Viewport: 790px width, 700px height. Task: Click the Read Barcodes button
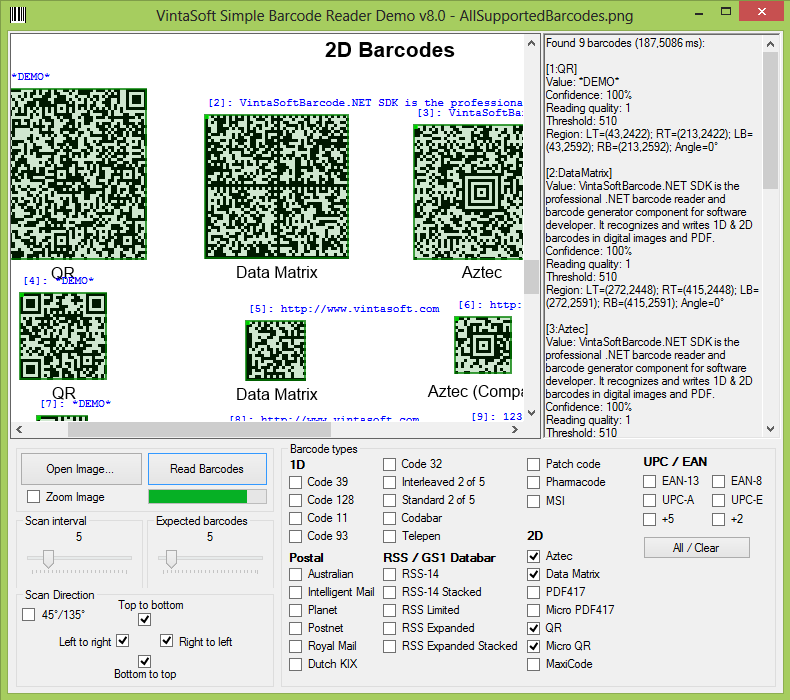(207, 469)
